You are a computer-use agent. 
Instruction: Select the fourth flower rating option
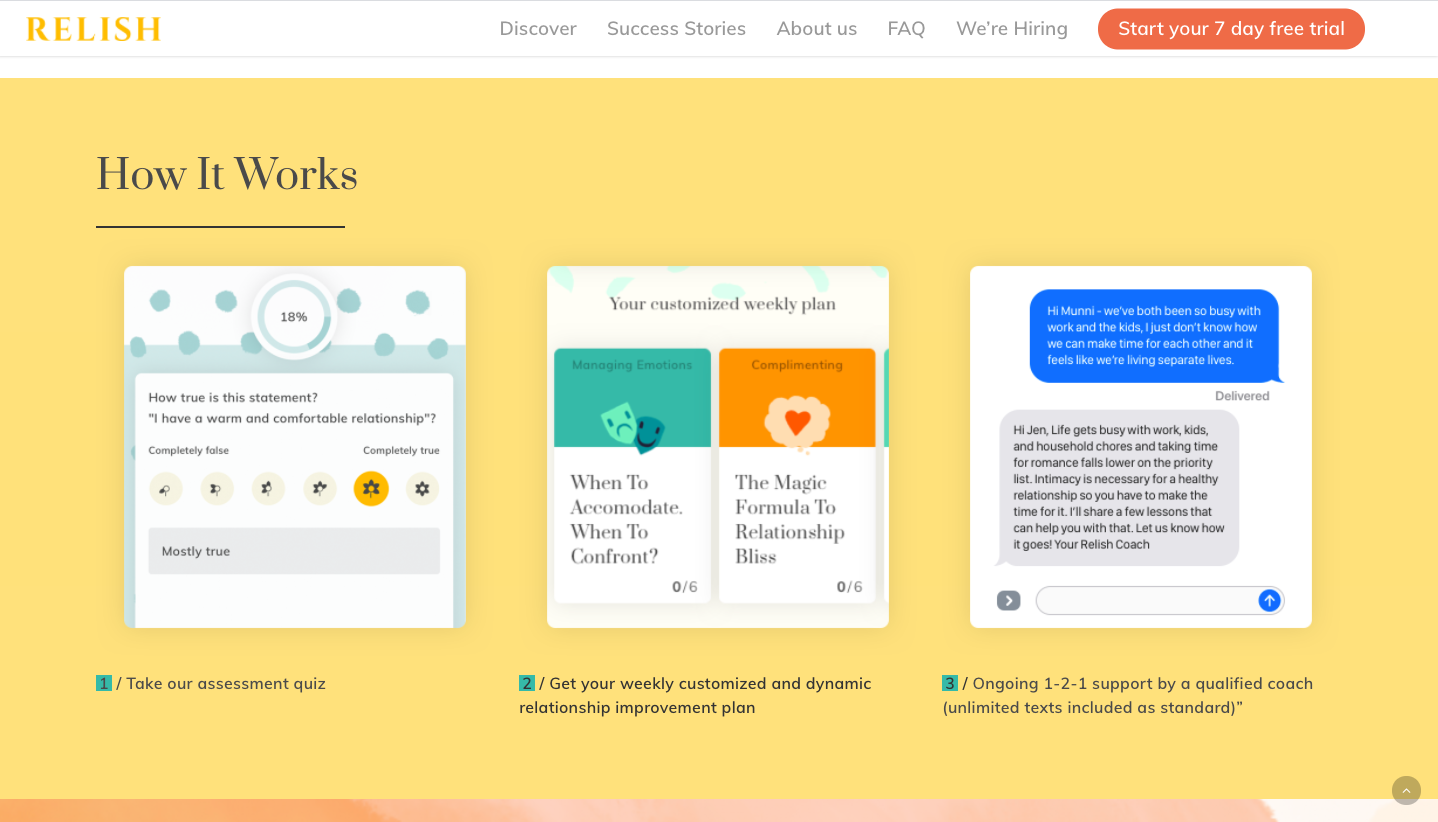point(320,488)
